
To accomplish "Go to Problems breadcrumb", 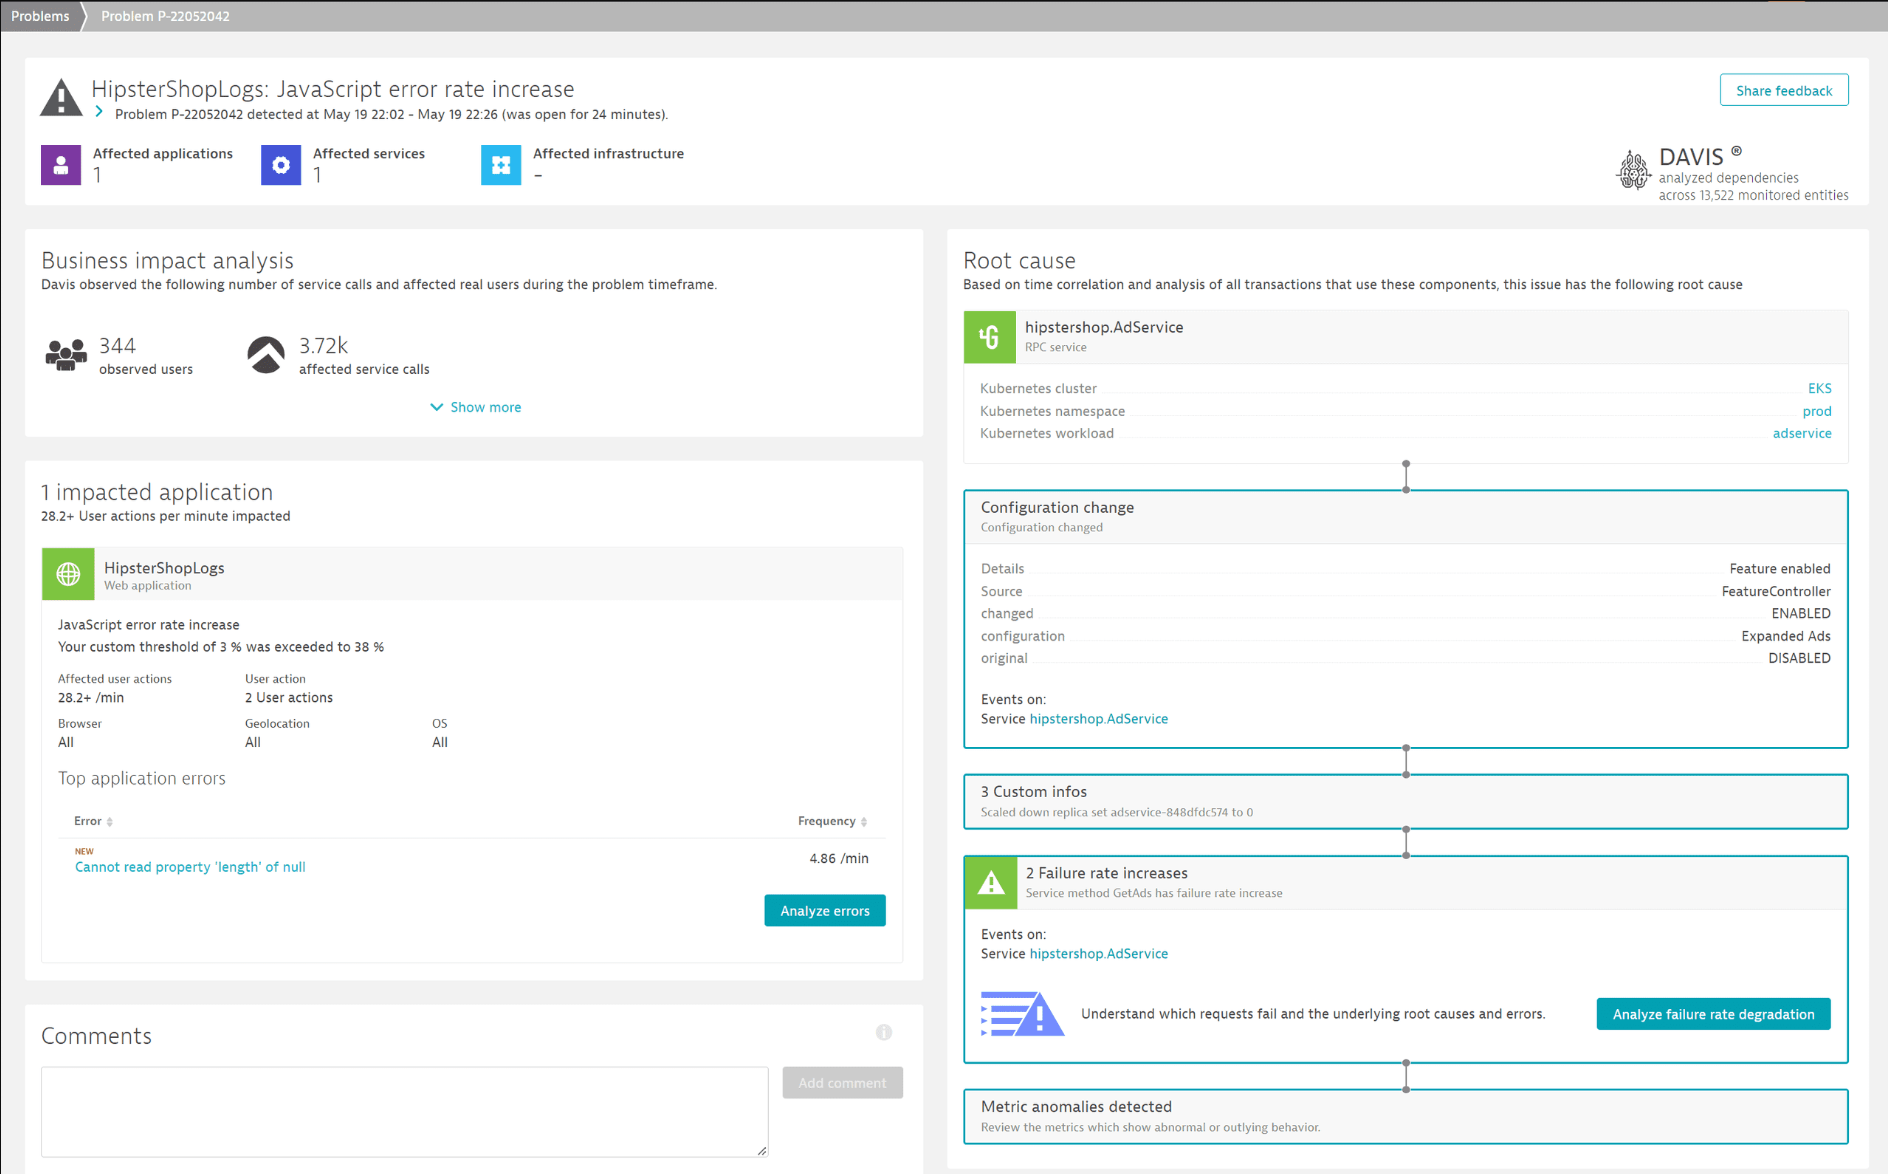I will pos(40,16).
